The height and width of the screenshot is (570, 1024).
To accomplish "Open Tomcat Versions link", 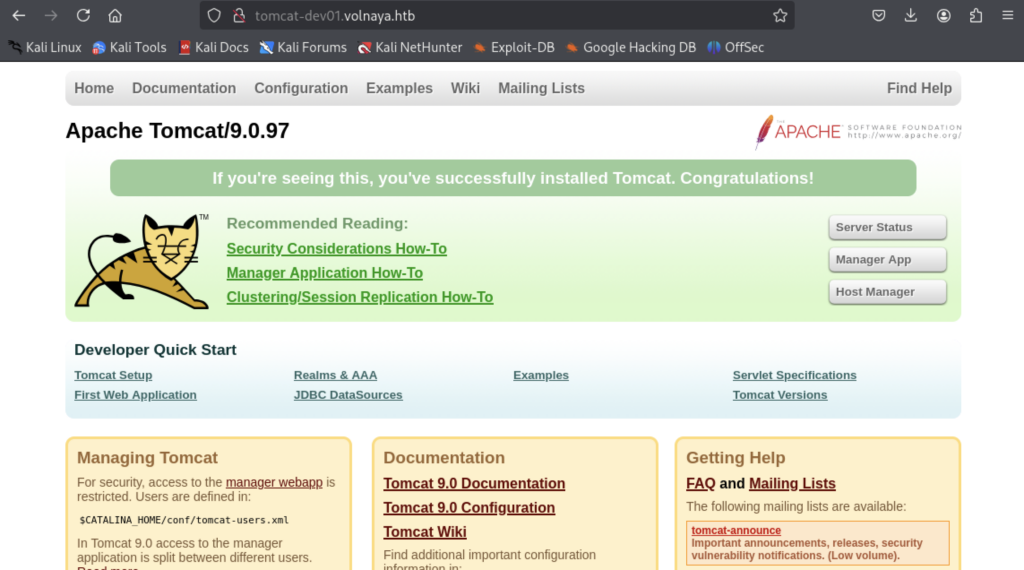I will (780, 395).
